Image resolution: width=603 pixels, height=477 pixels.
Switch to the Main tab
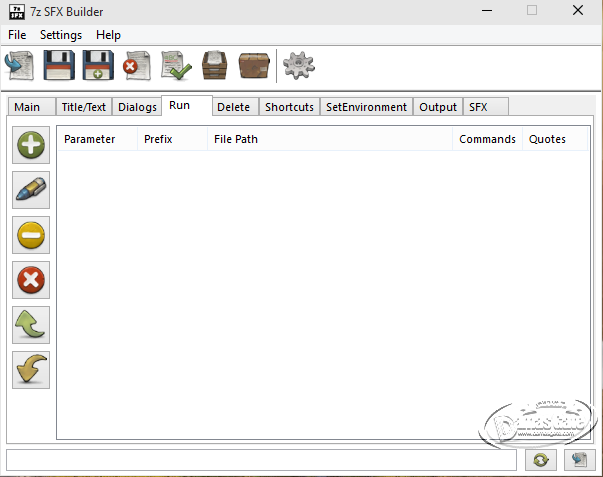click(32, 107)
